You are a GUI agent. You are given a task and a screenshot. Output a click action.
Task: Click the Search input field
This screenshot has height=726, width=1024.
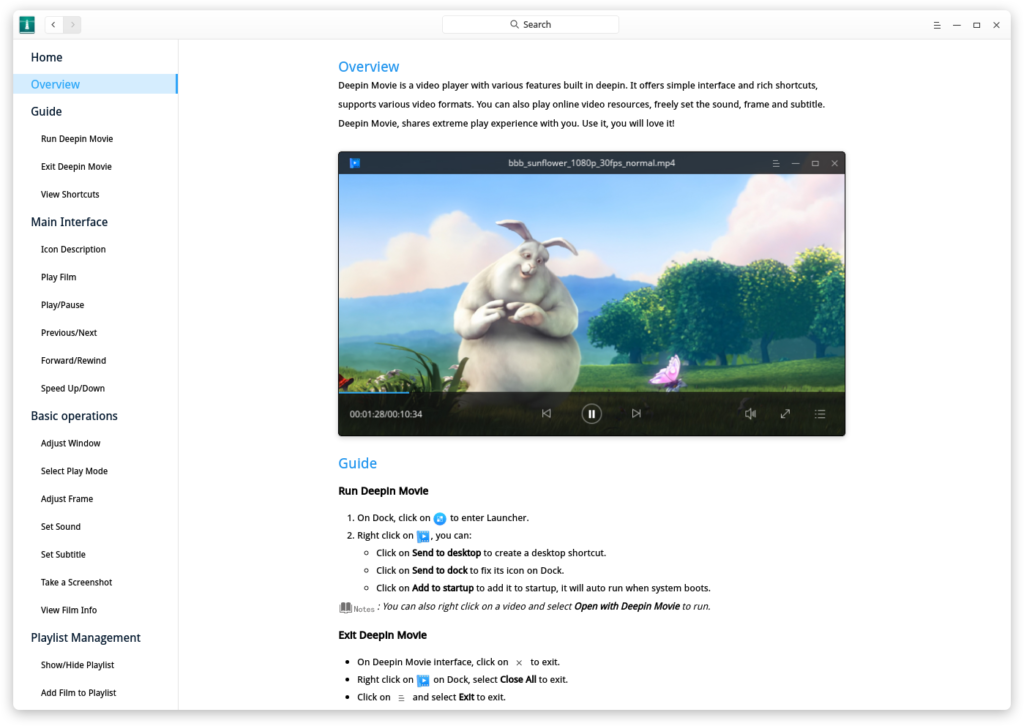530,24
